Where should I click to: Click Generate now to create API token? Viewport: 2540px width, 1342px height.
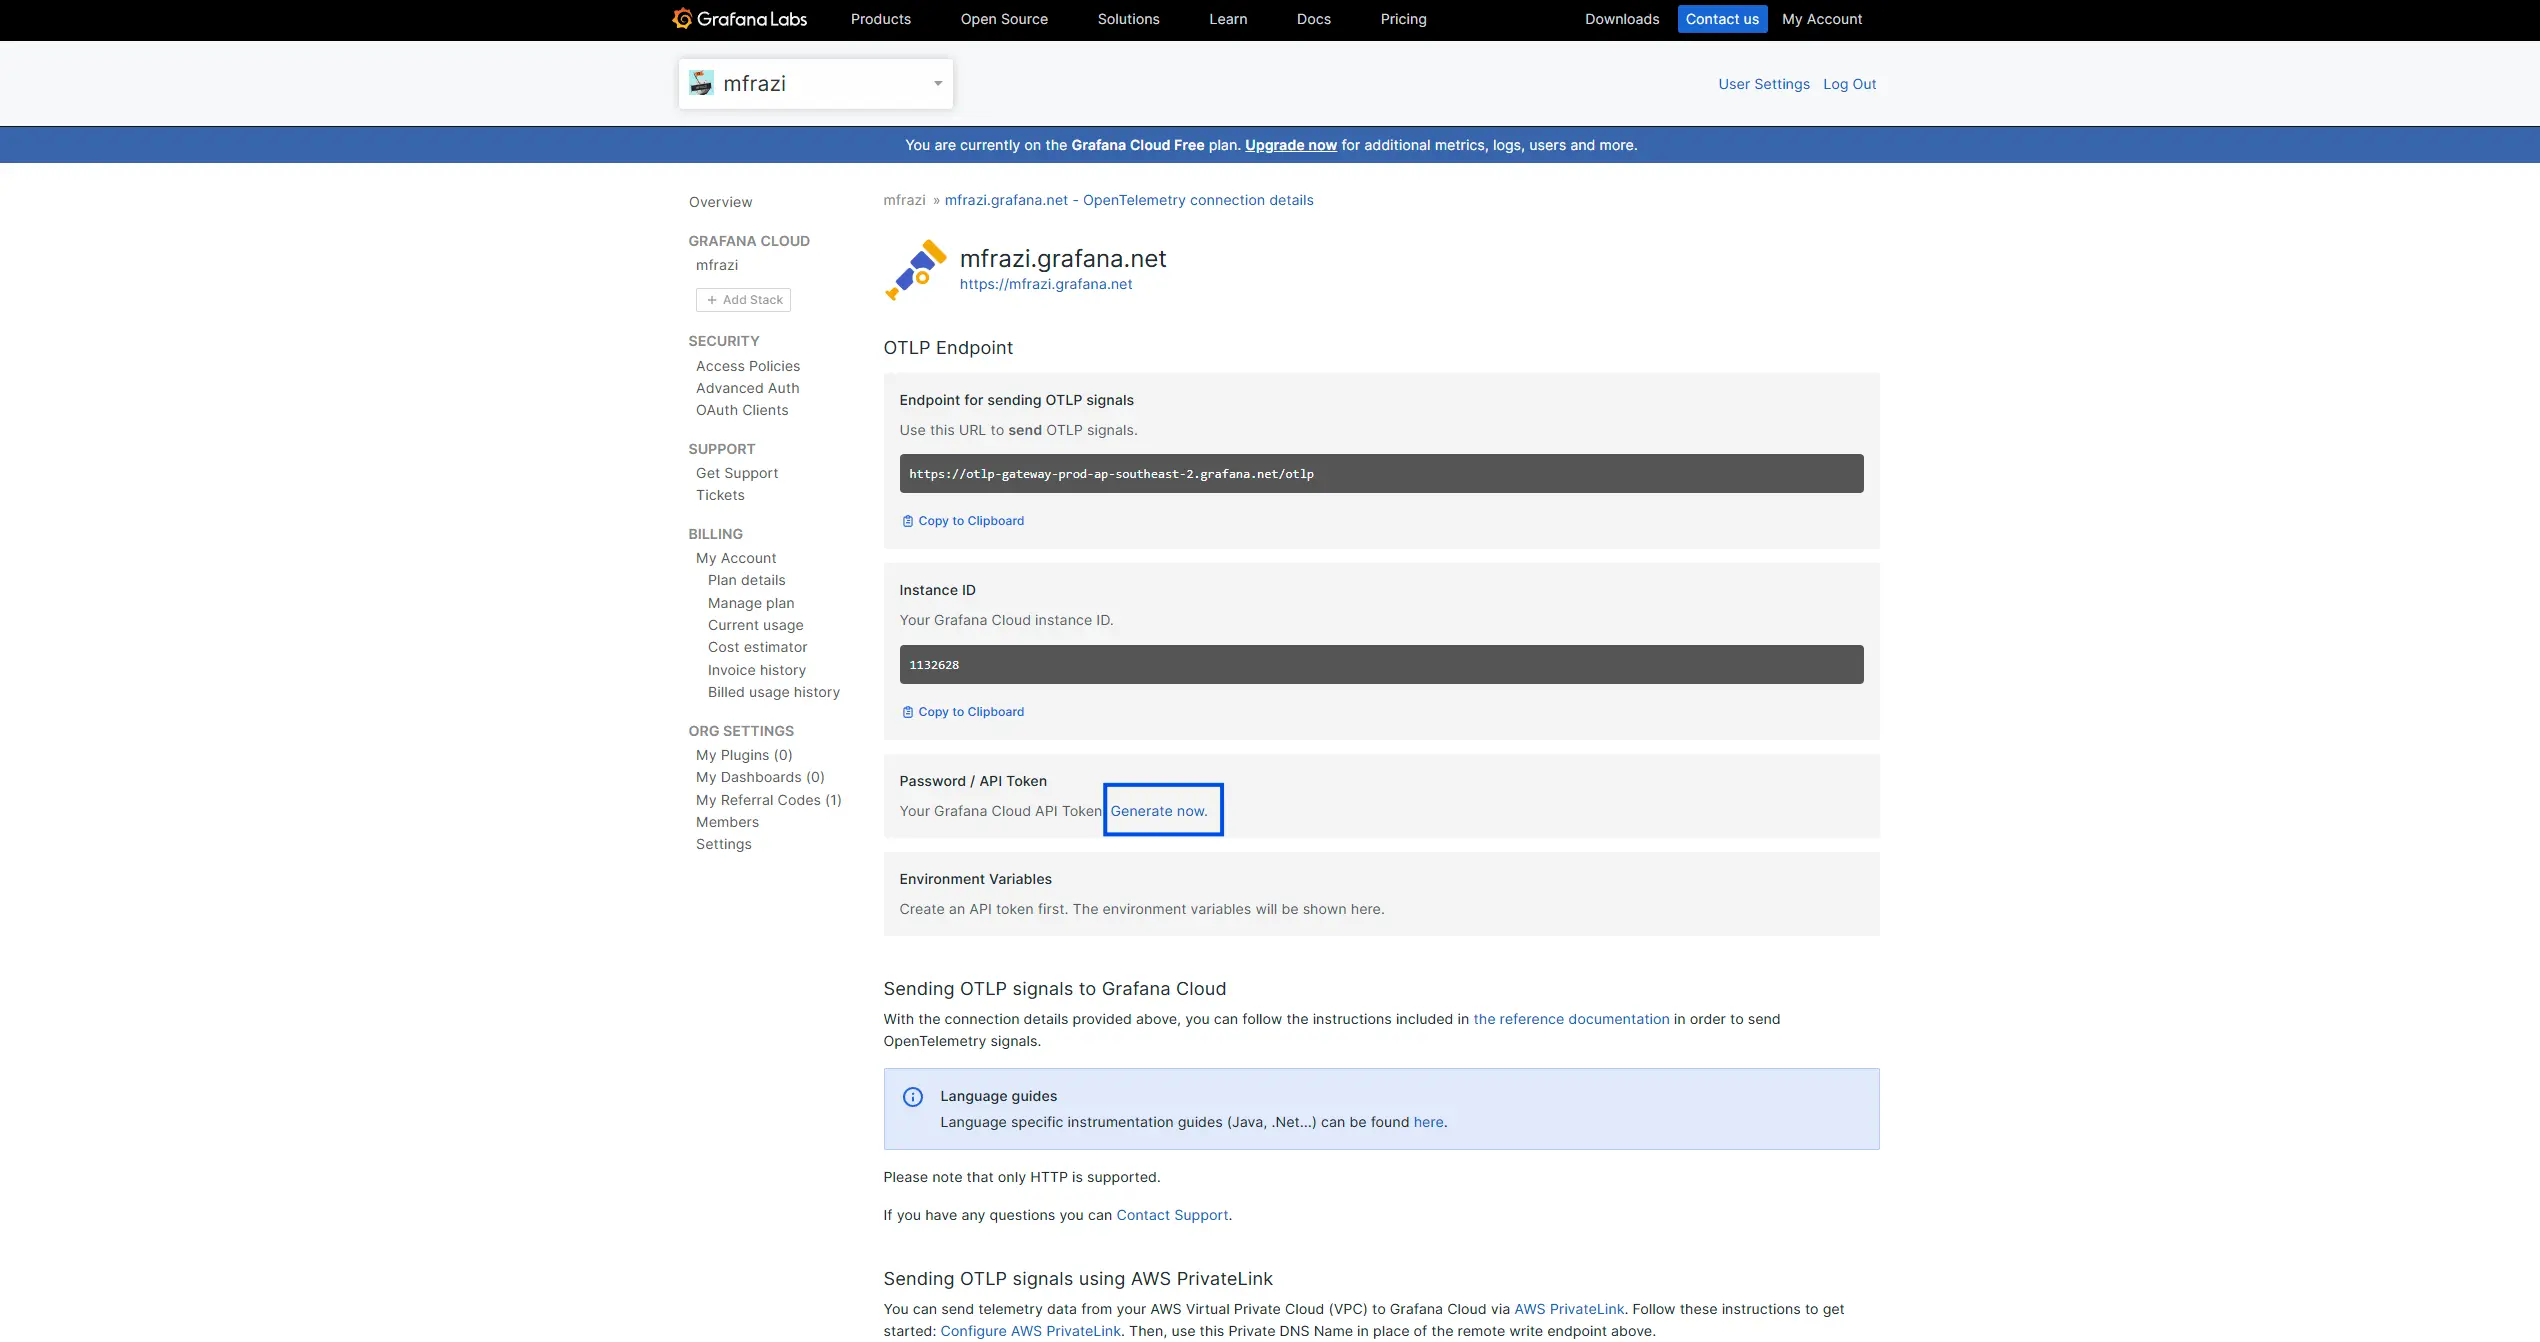tap(1159, 811)
